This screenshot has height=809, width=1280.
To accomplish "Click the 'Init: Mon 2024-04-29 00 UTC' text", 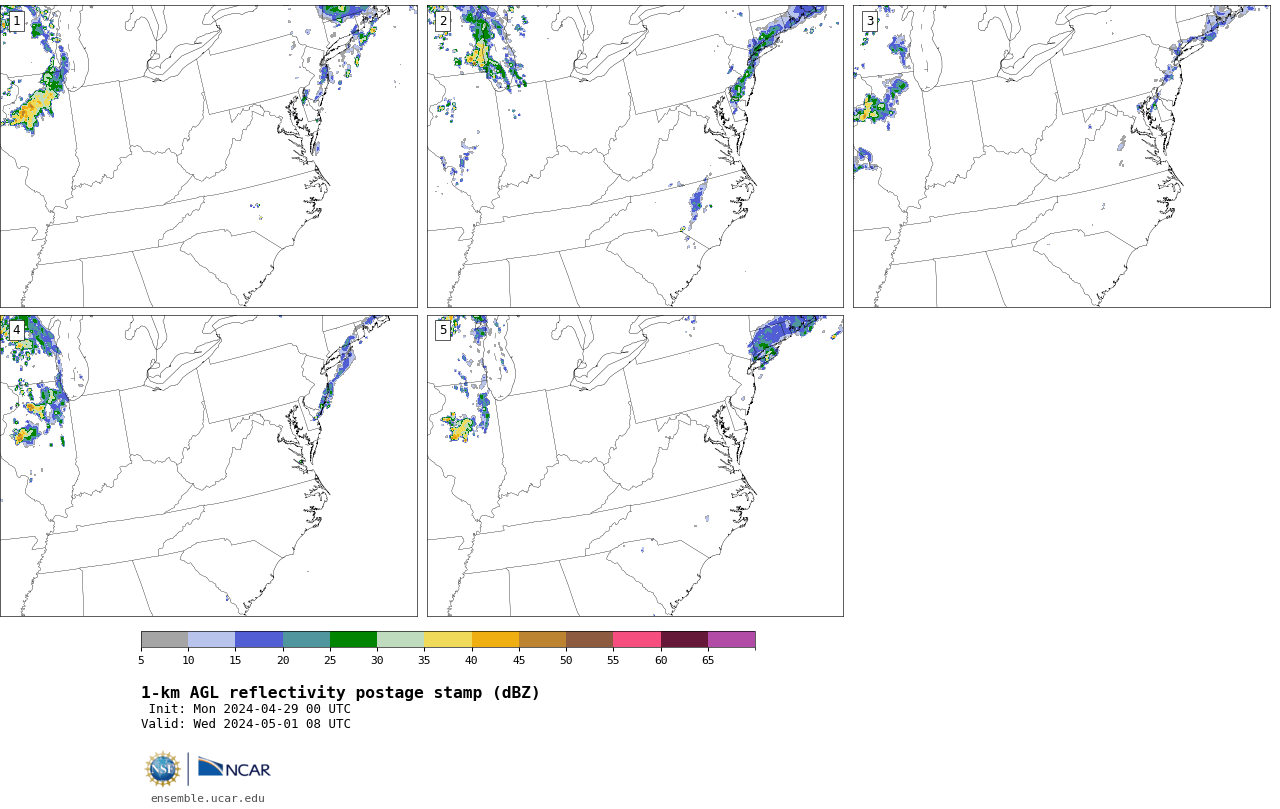I will pos(250,709).
